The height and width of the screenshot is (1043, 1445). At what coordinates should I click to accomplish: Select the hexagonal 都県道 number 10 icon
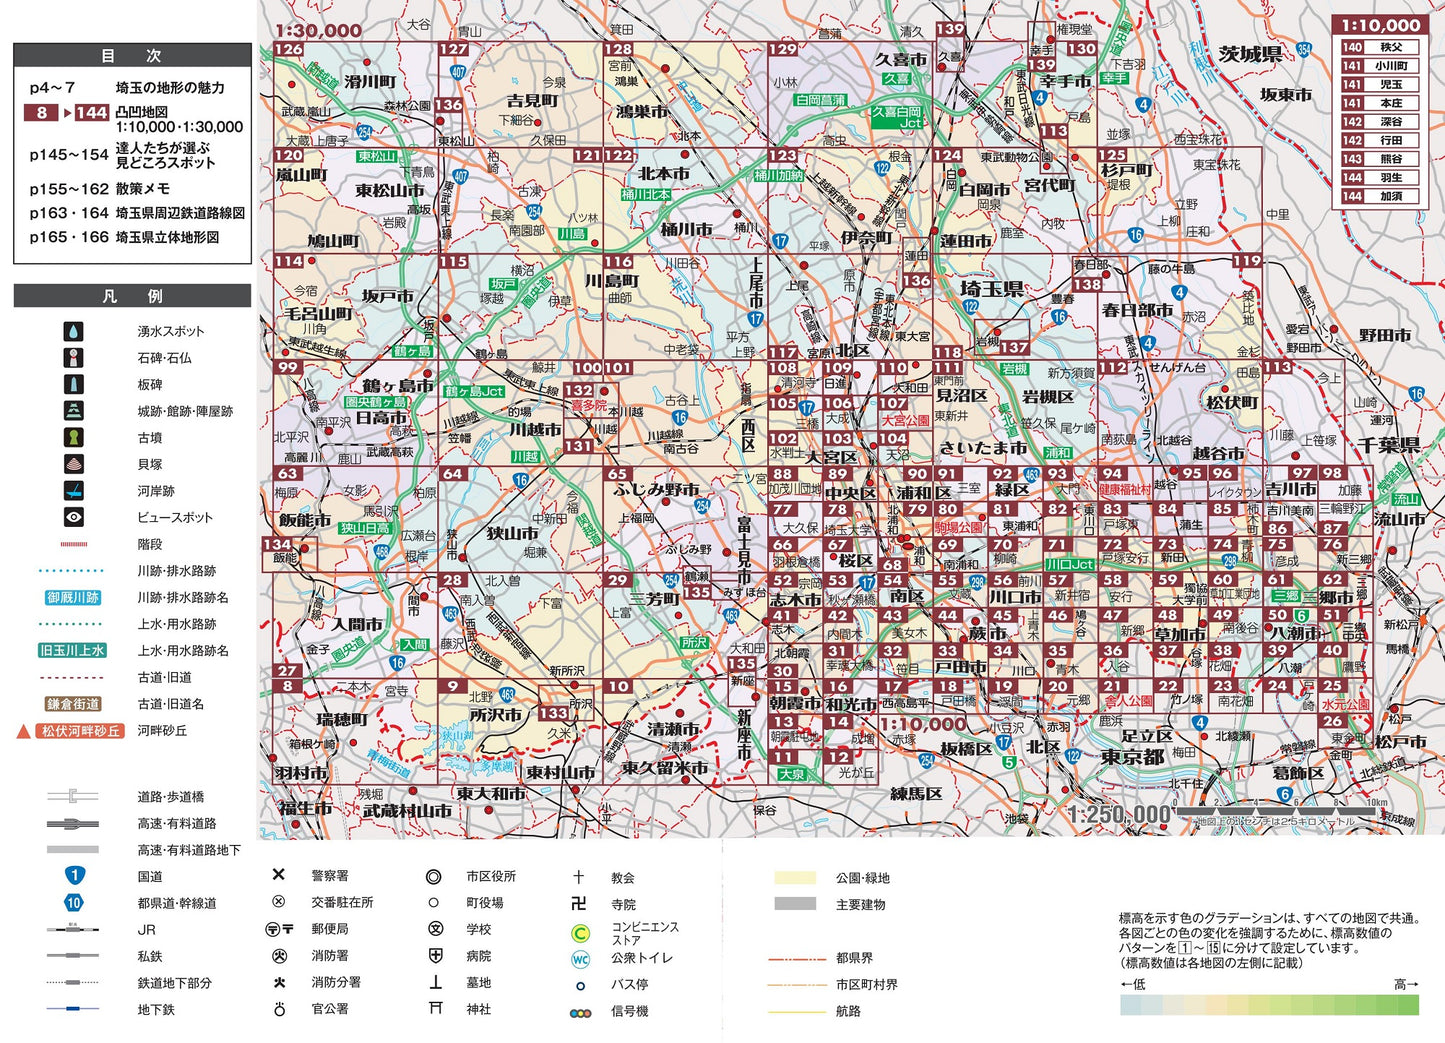73,903
